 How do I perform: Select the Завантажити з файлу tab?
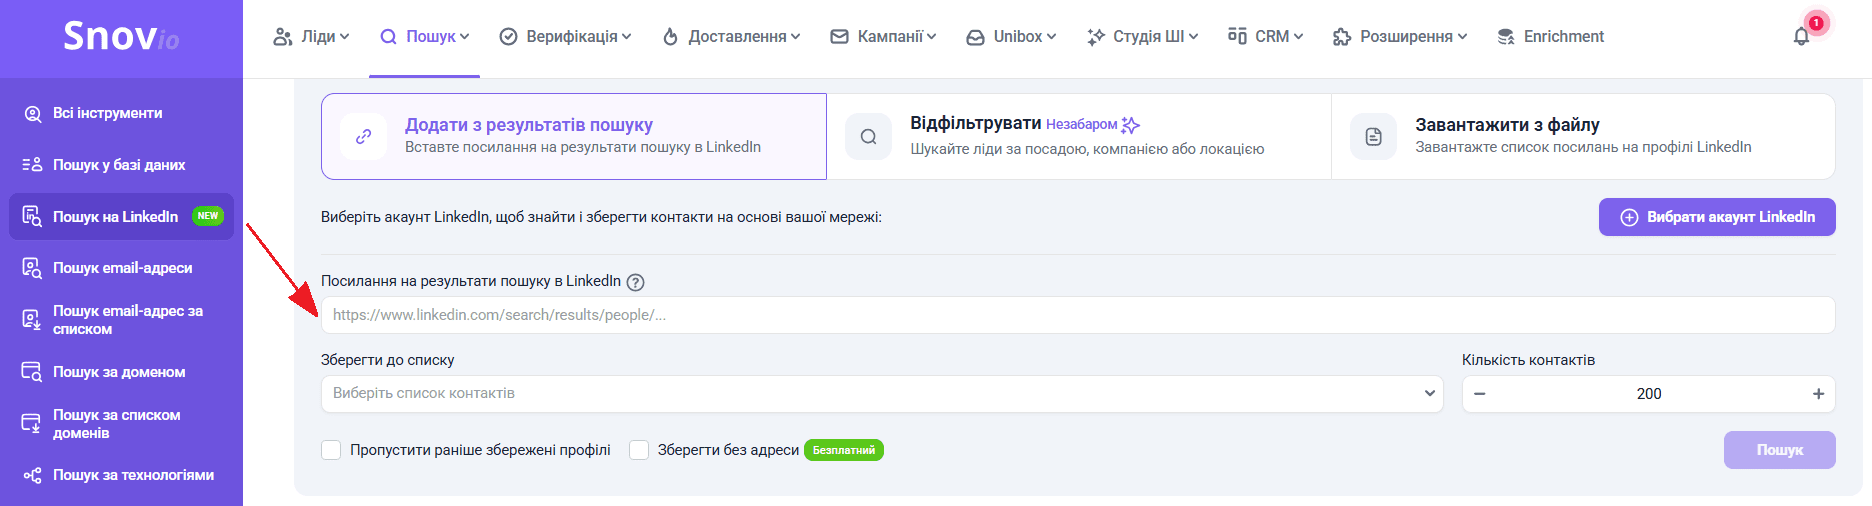1583,137
